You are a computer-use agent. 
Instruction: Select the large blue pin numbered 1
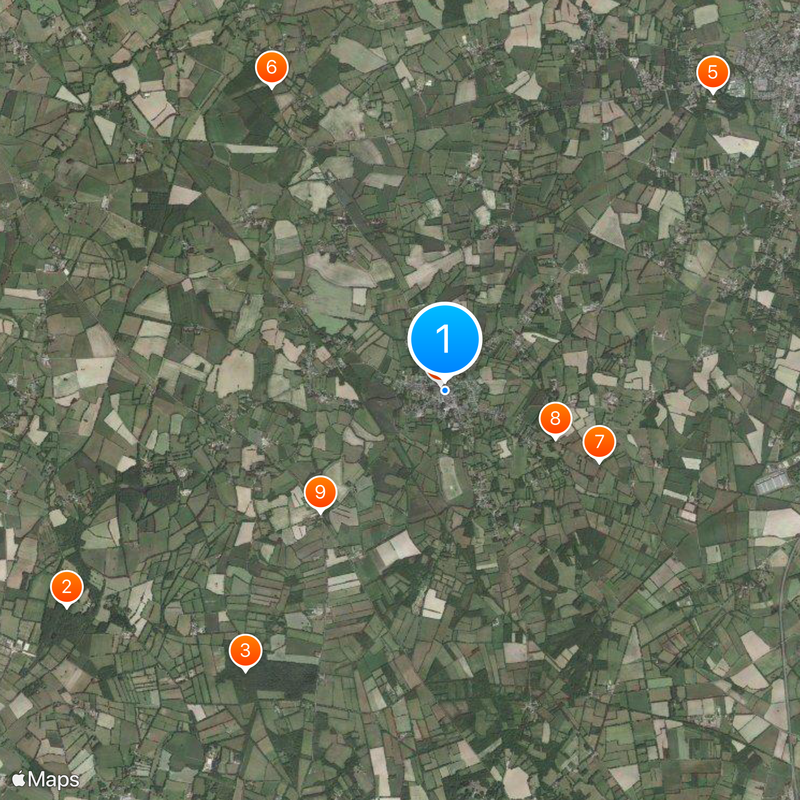click(x=445, y=339)
